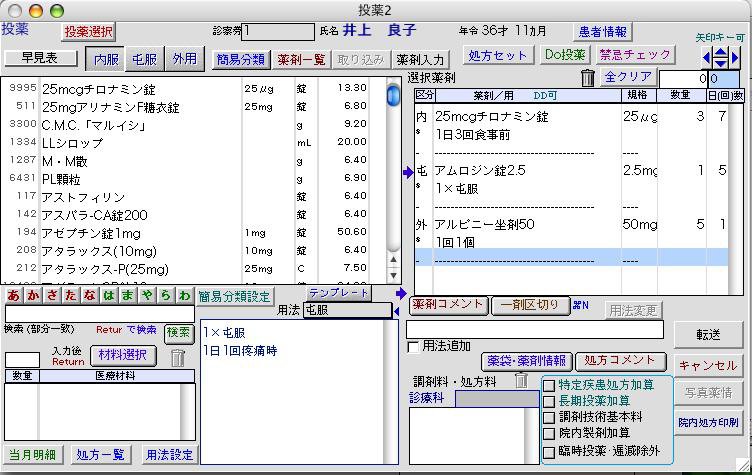This screenshot has height=475, width=752.
Task: Switch to 外用 tab
Action: point(185,59)
